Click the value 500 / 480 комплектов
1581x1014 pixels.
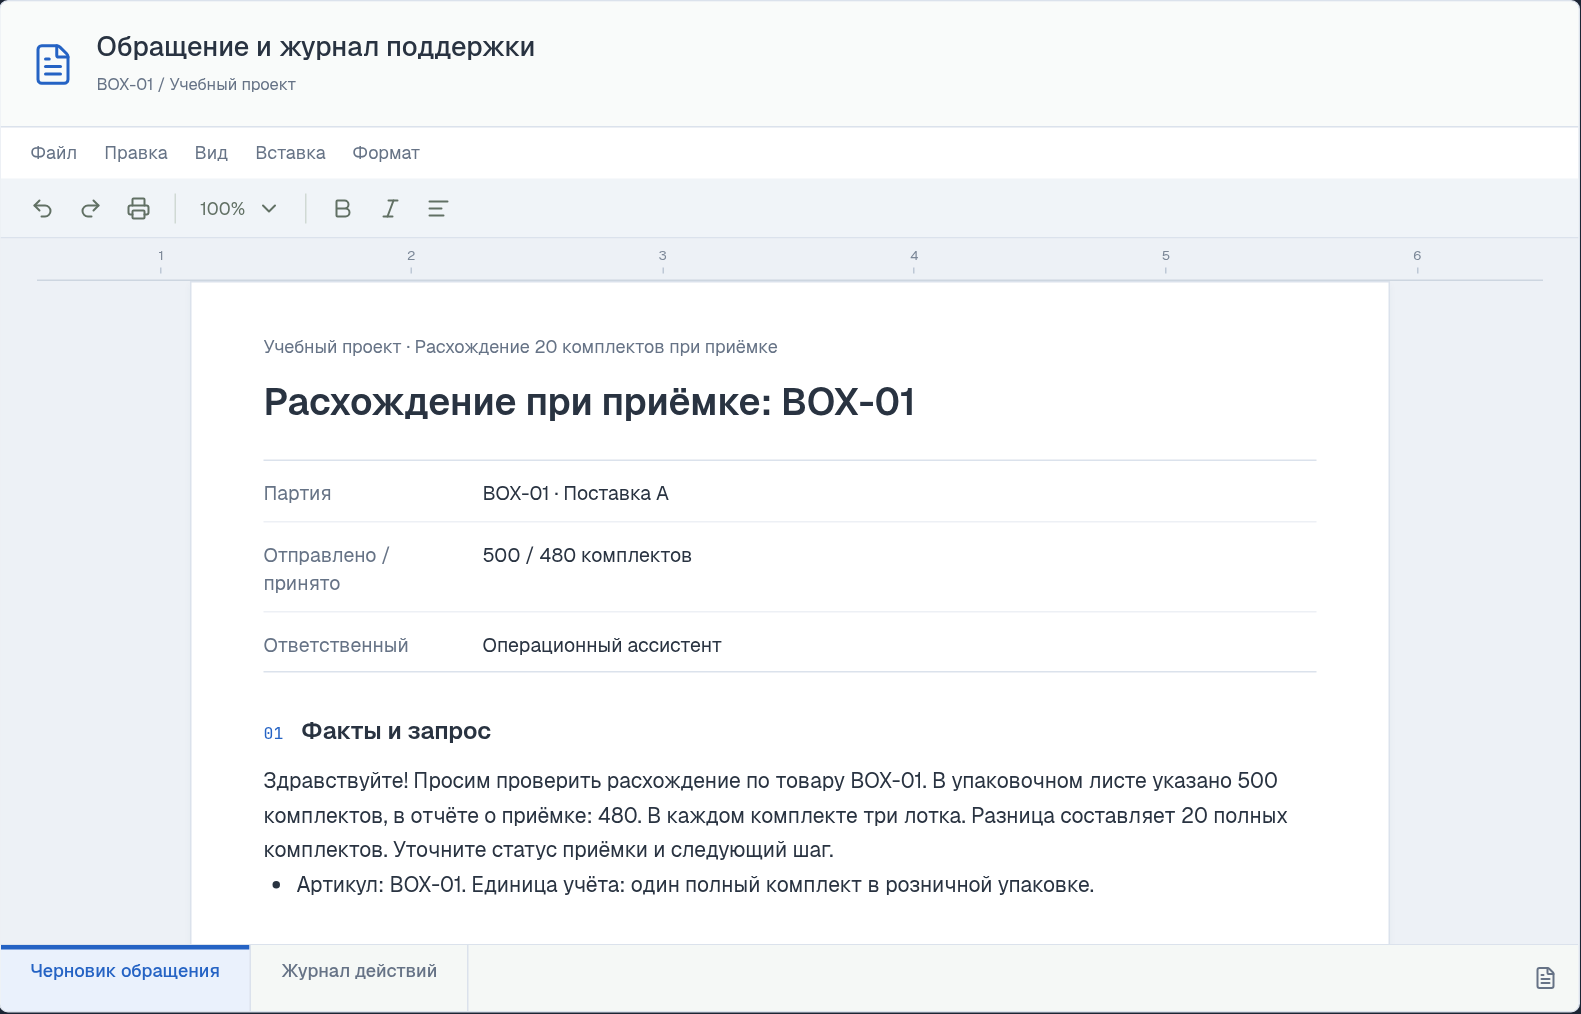click(x=587, y=555)
